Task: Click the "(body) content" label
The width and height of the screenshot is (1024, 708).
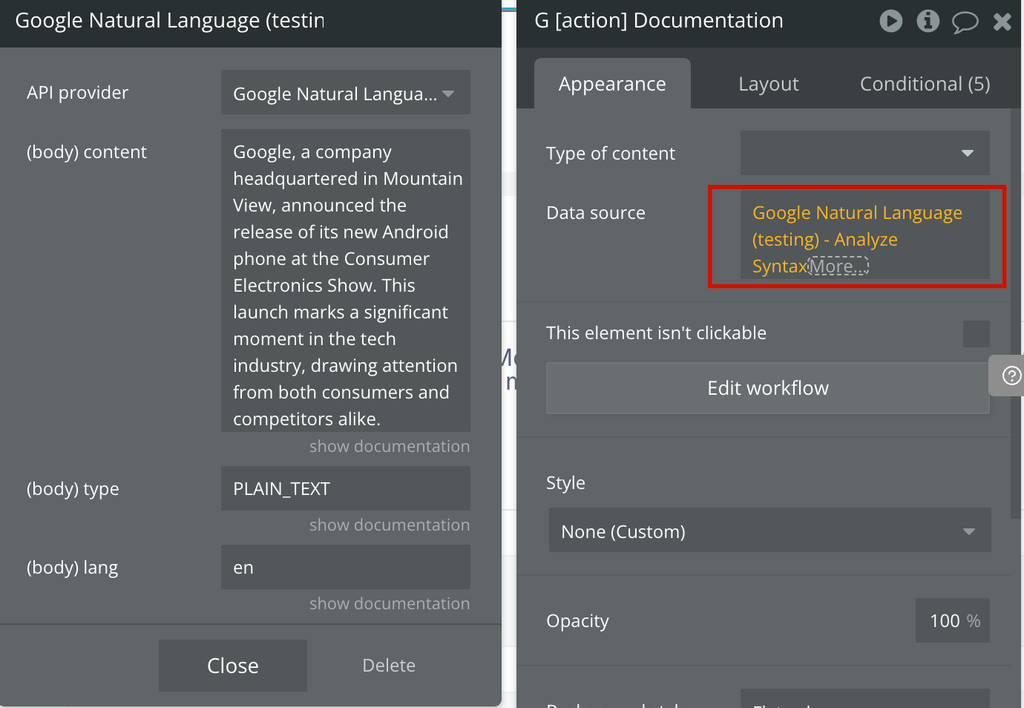Action: pos(87,152)
